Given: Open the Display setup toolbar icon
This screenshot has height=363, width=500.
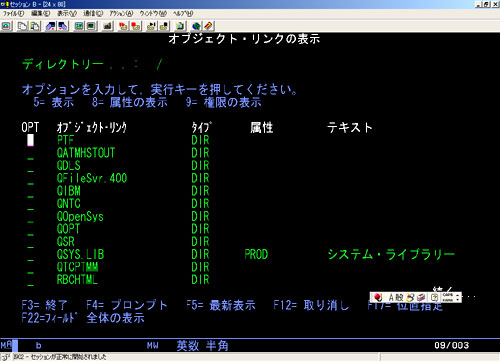Looking at the screenshot, I should click(79, 26).
